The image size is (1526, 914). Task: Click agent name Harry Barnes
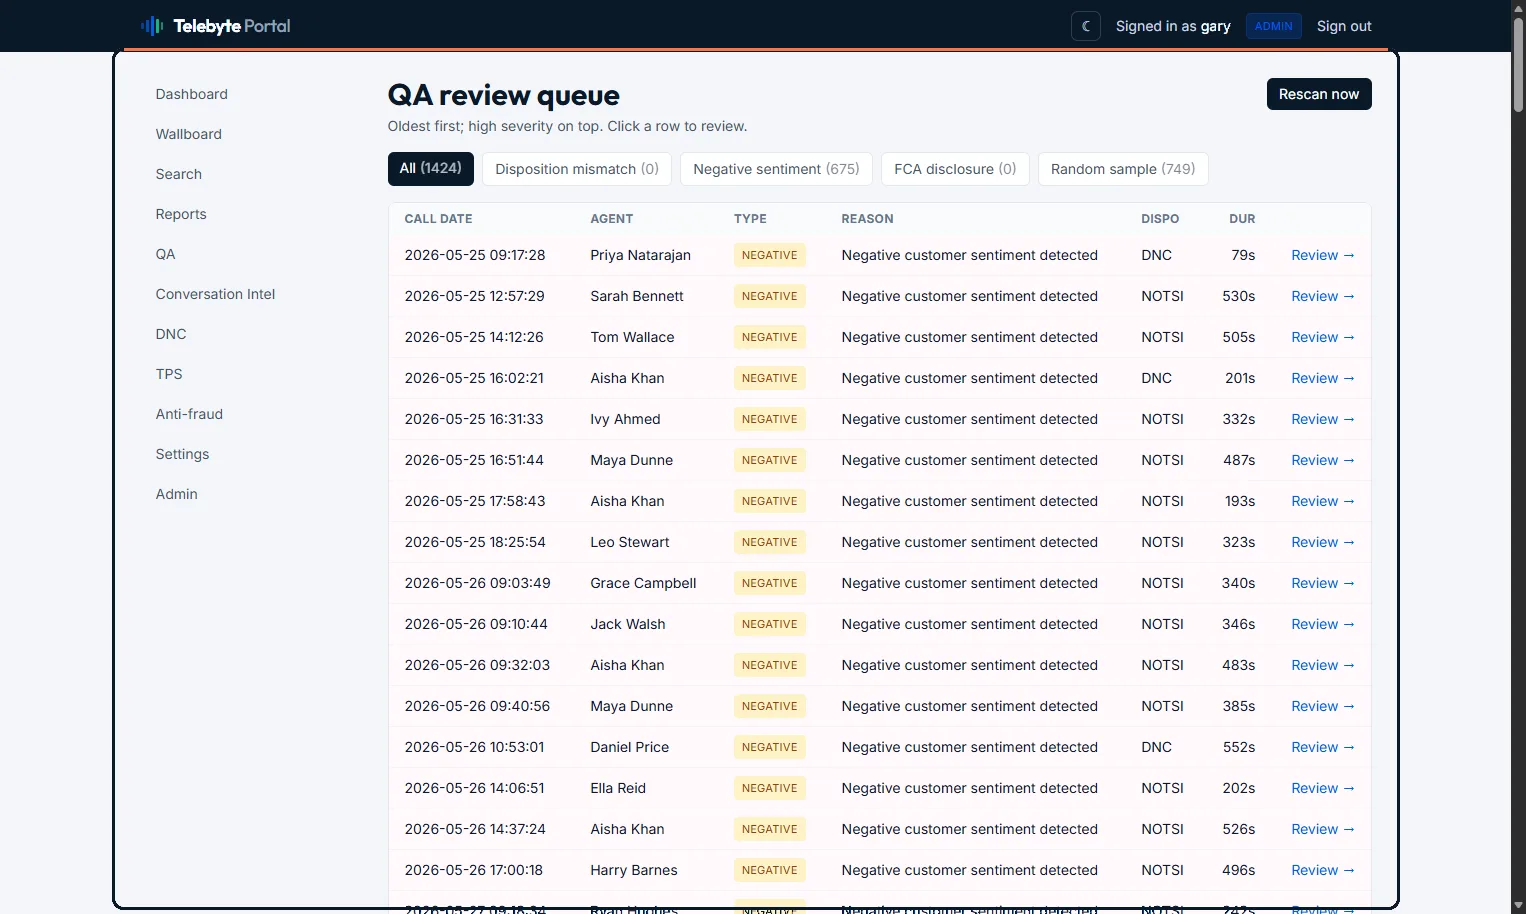coord(634,870)
